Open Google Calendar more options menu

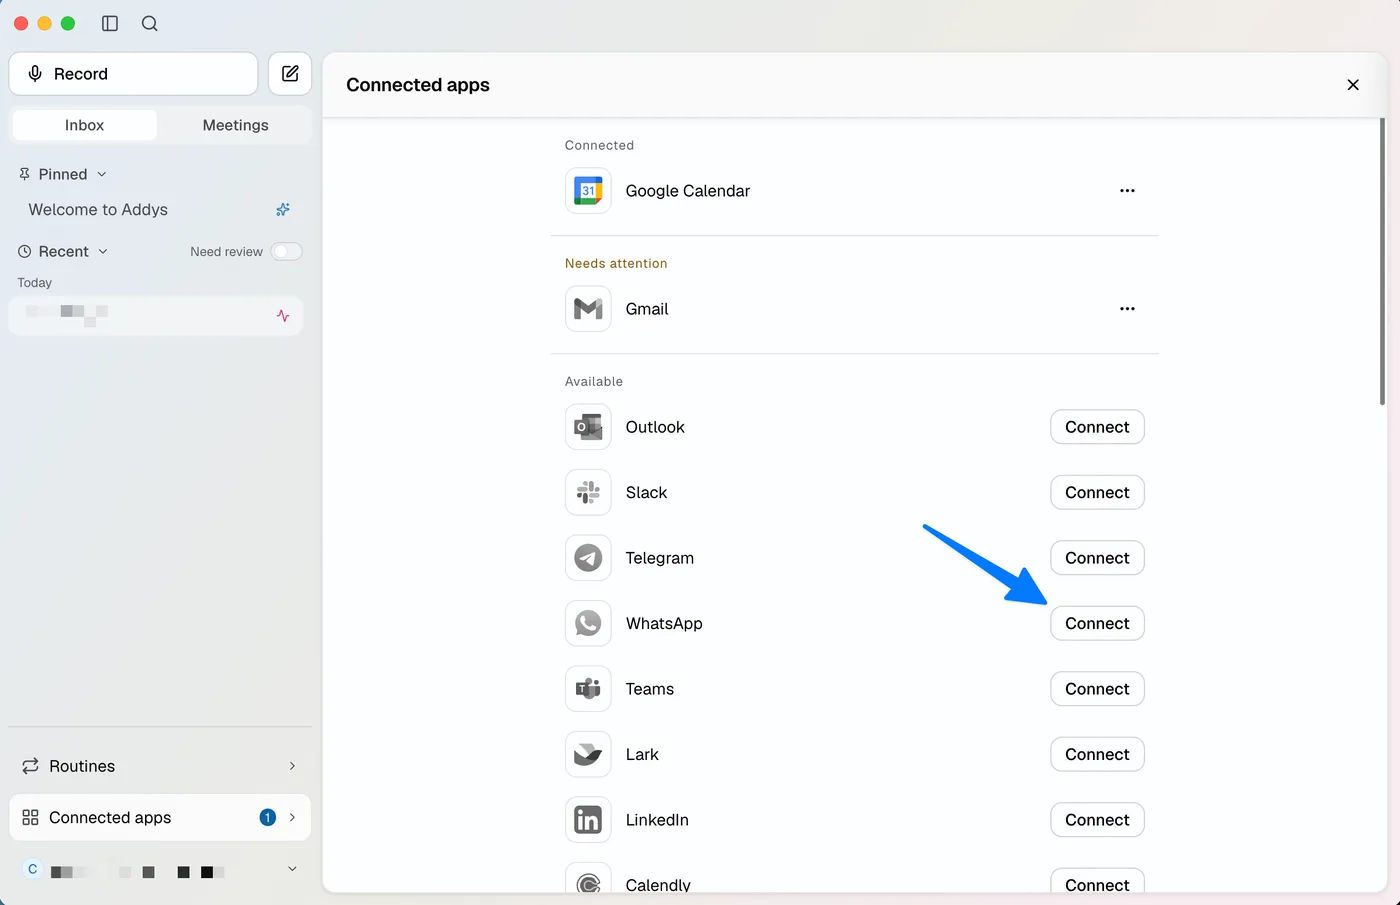pos(1127,191)
